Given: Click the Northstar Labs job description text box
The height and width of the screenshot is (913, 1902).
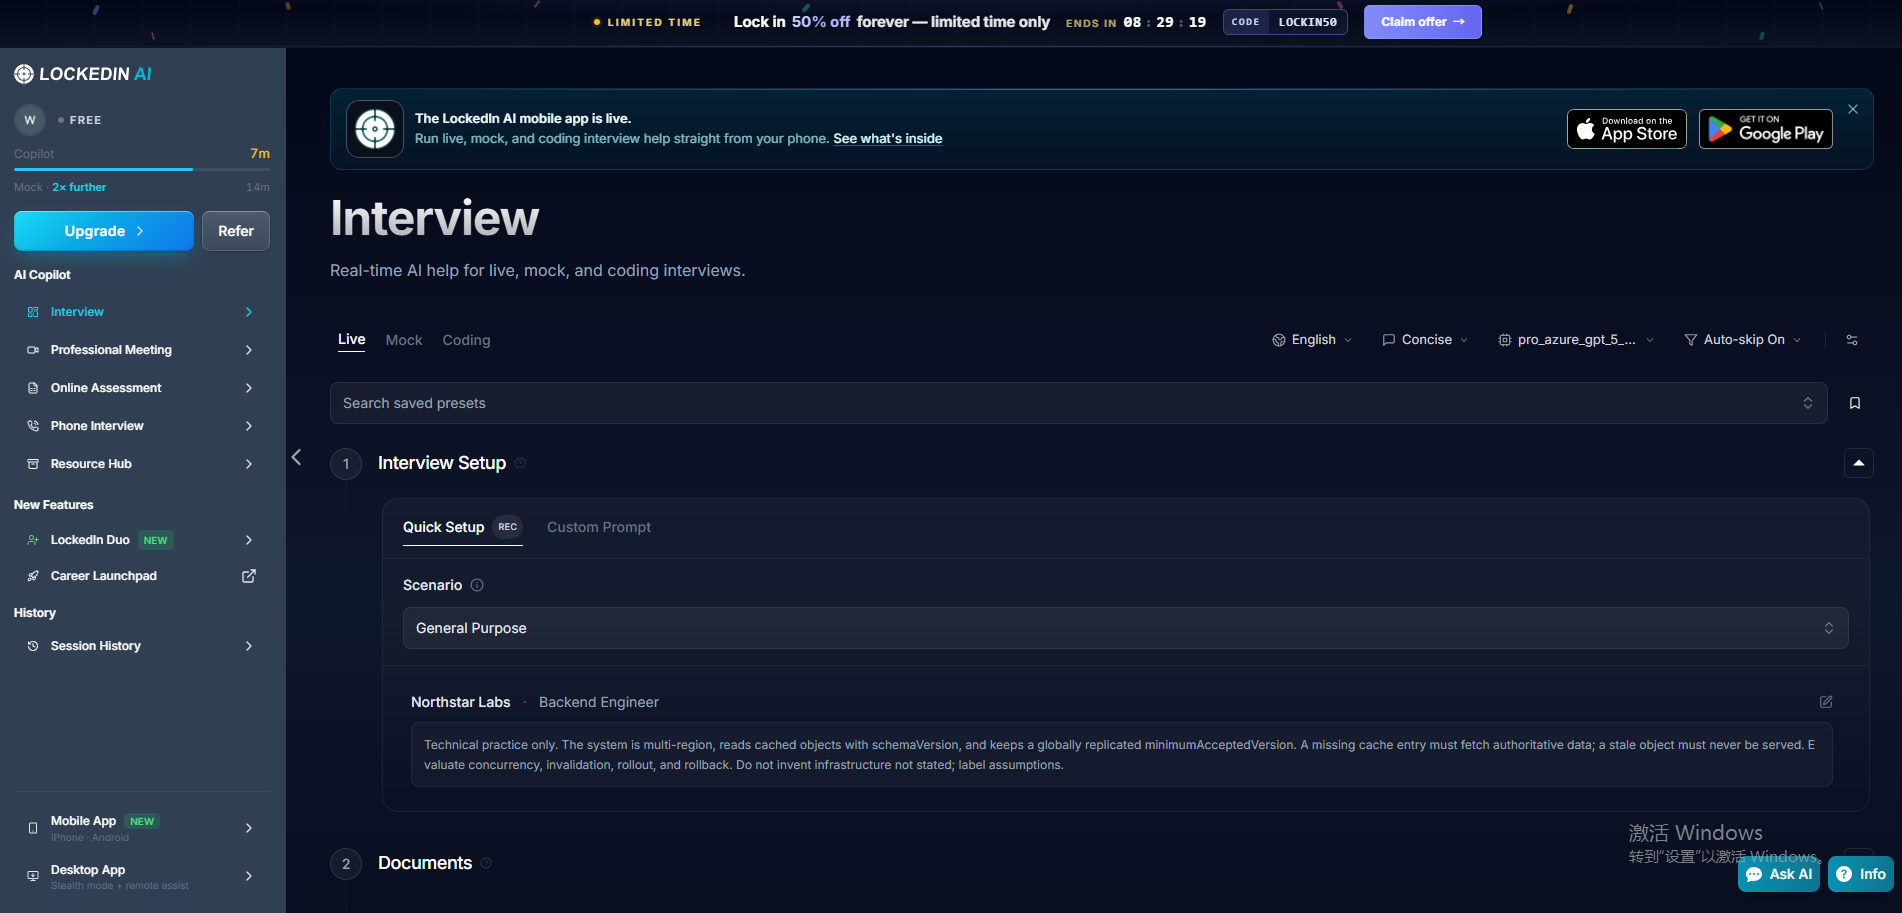Looking at the screenshot, I should [1121, 755].
